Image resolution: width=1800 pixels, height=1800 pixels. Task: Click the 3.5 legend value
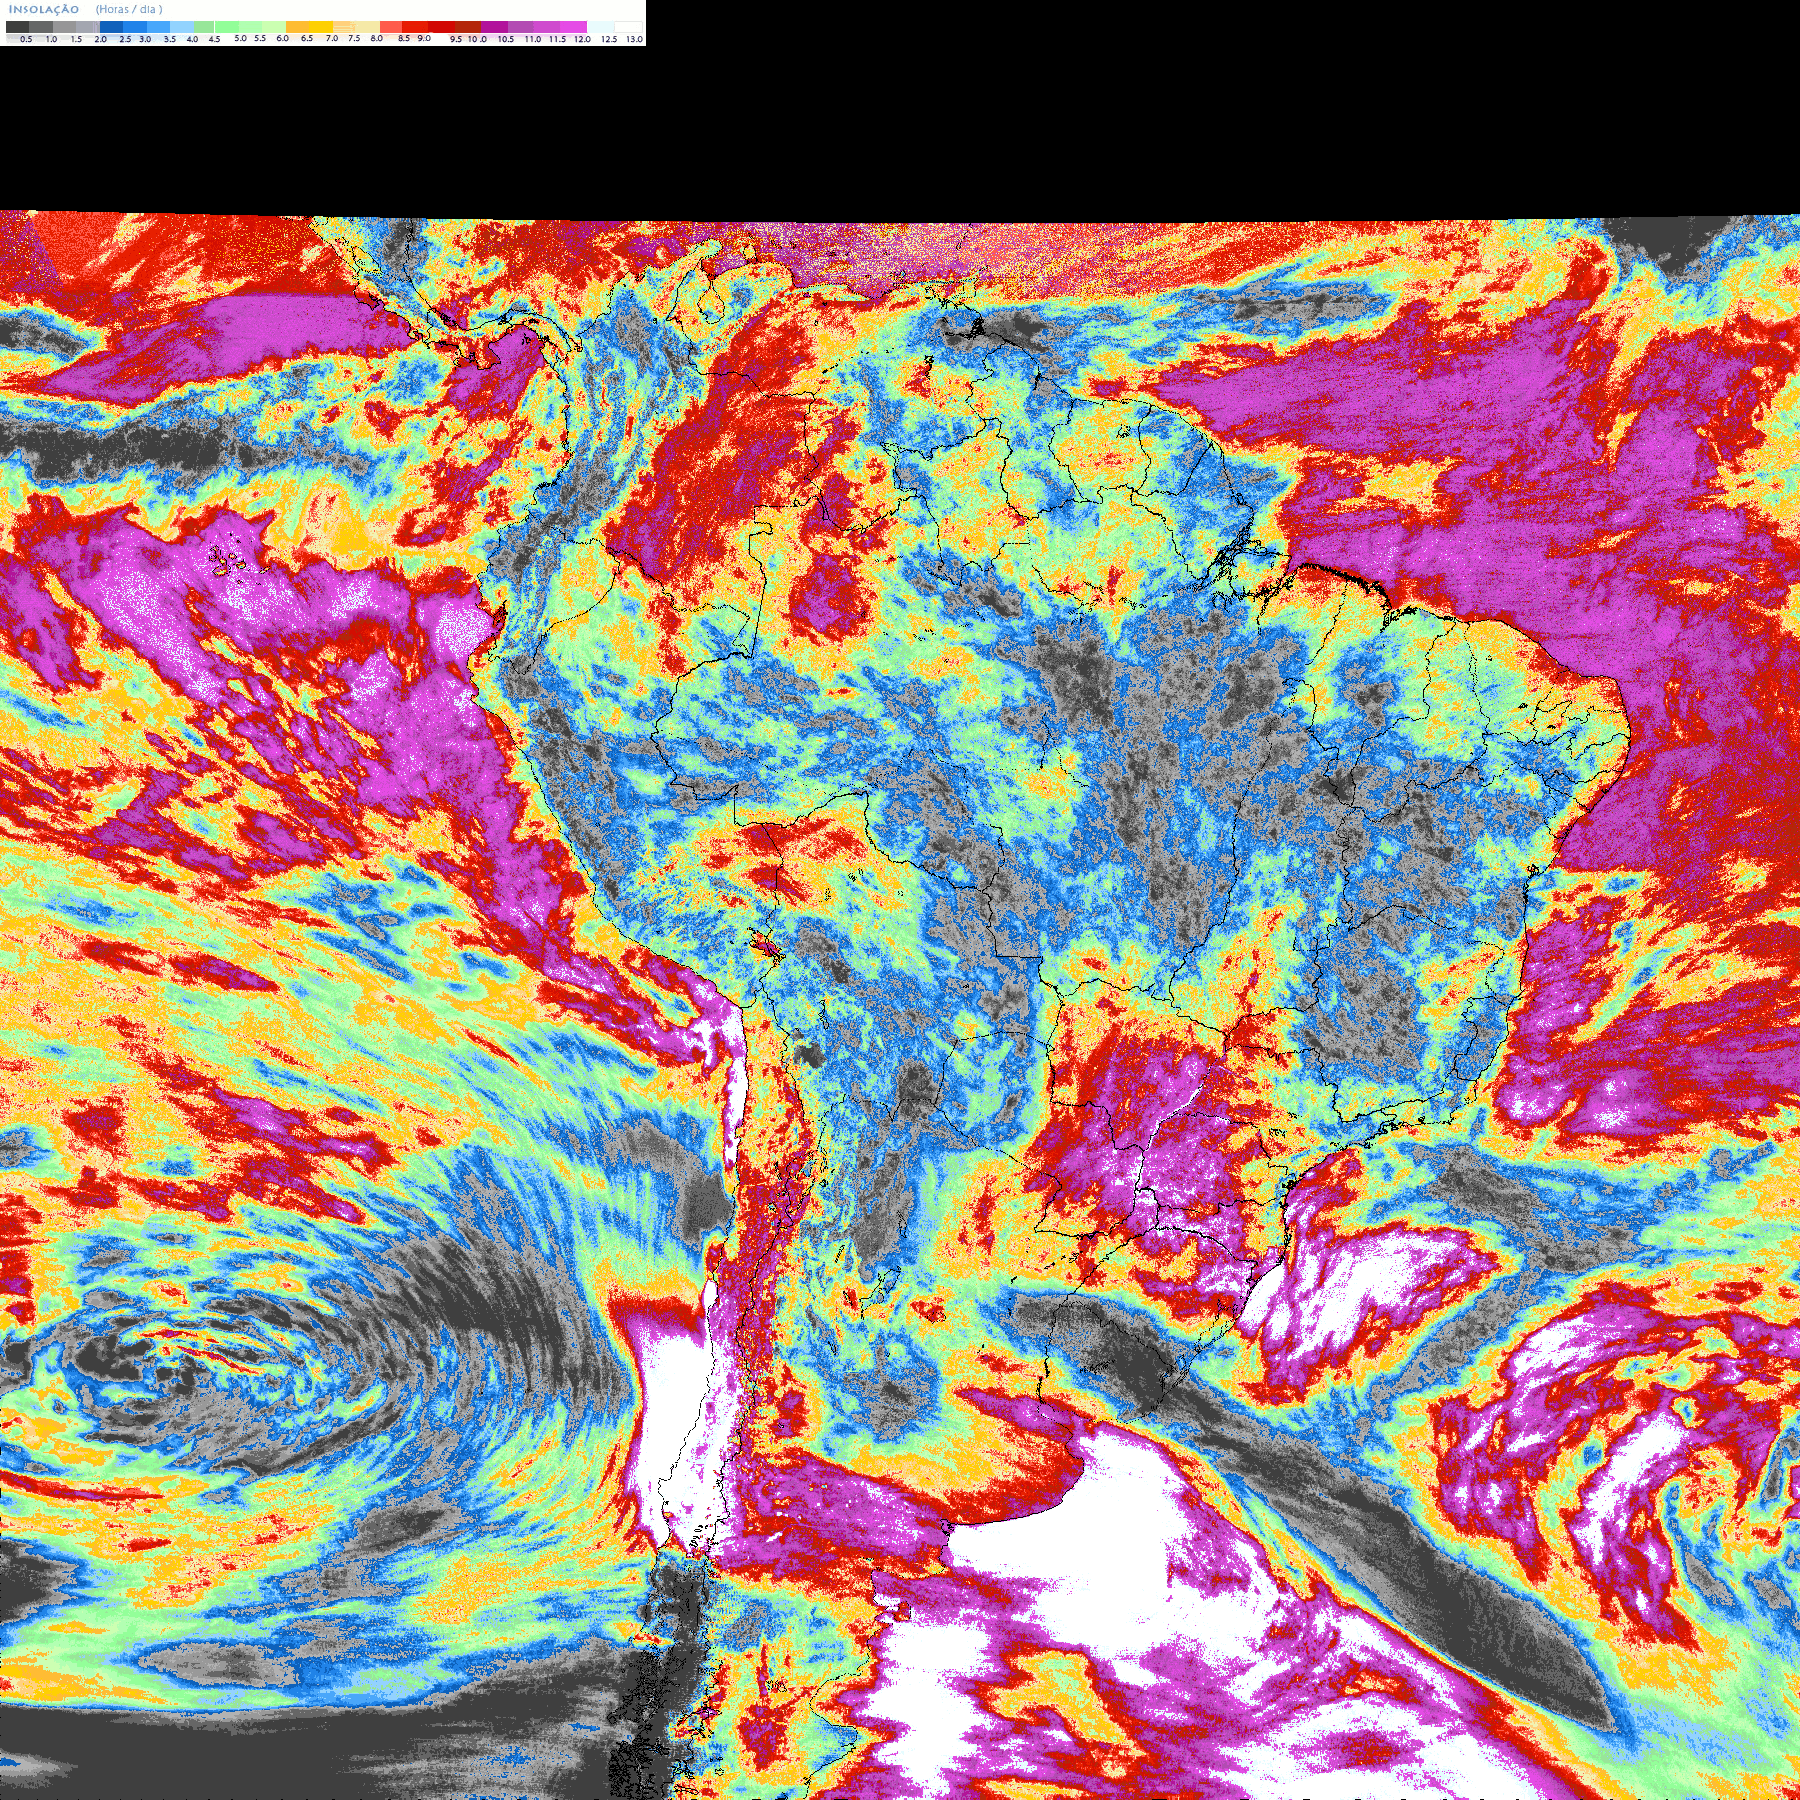(170, 39)
